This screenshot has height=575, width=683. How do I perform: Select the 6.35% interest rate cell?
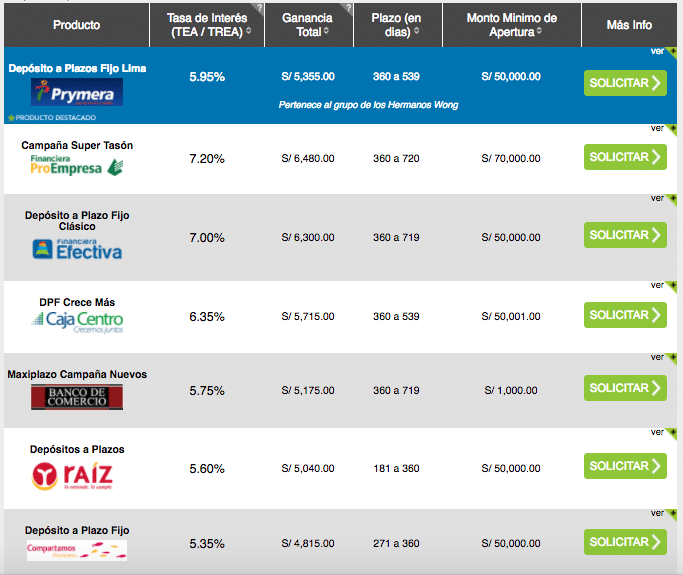(207, 317)
